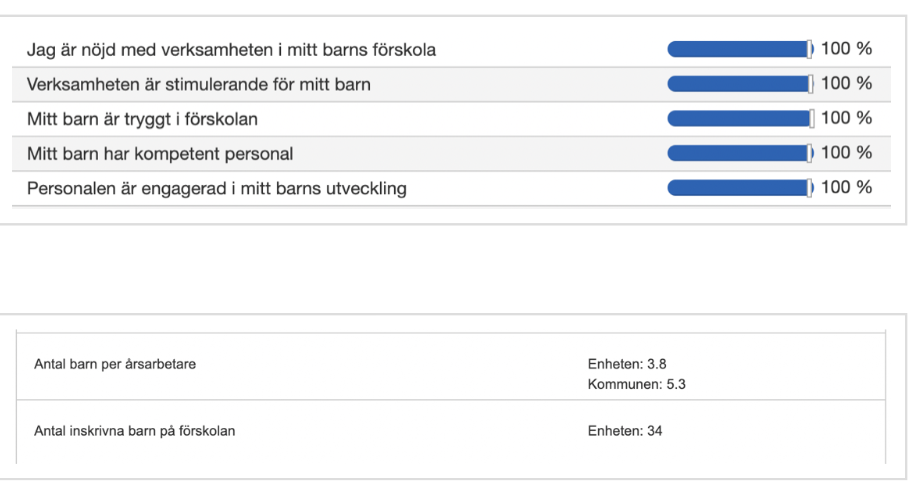Click 100 % beside "Mitt barn är tryggt"

pos(846,119)
